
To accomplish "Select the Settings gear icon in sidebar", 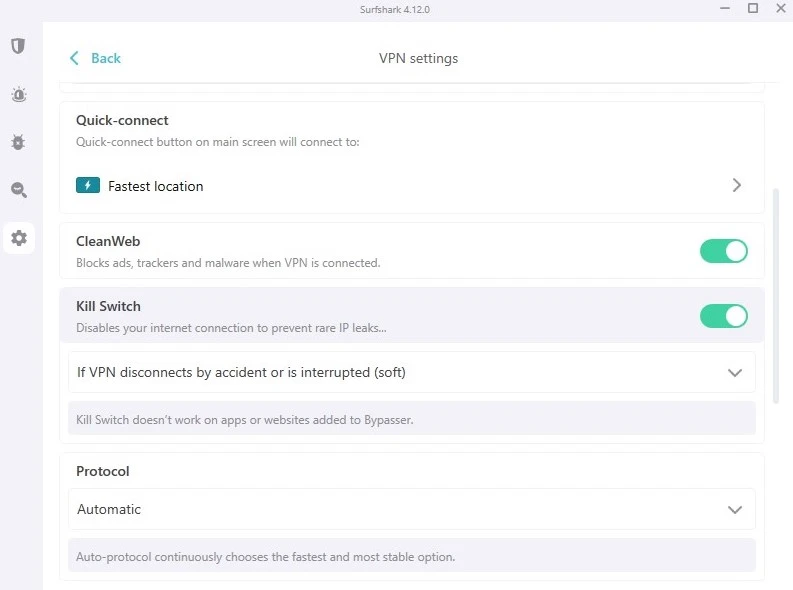I will (x=18, y=238).
